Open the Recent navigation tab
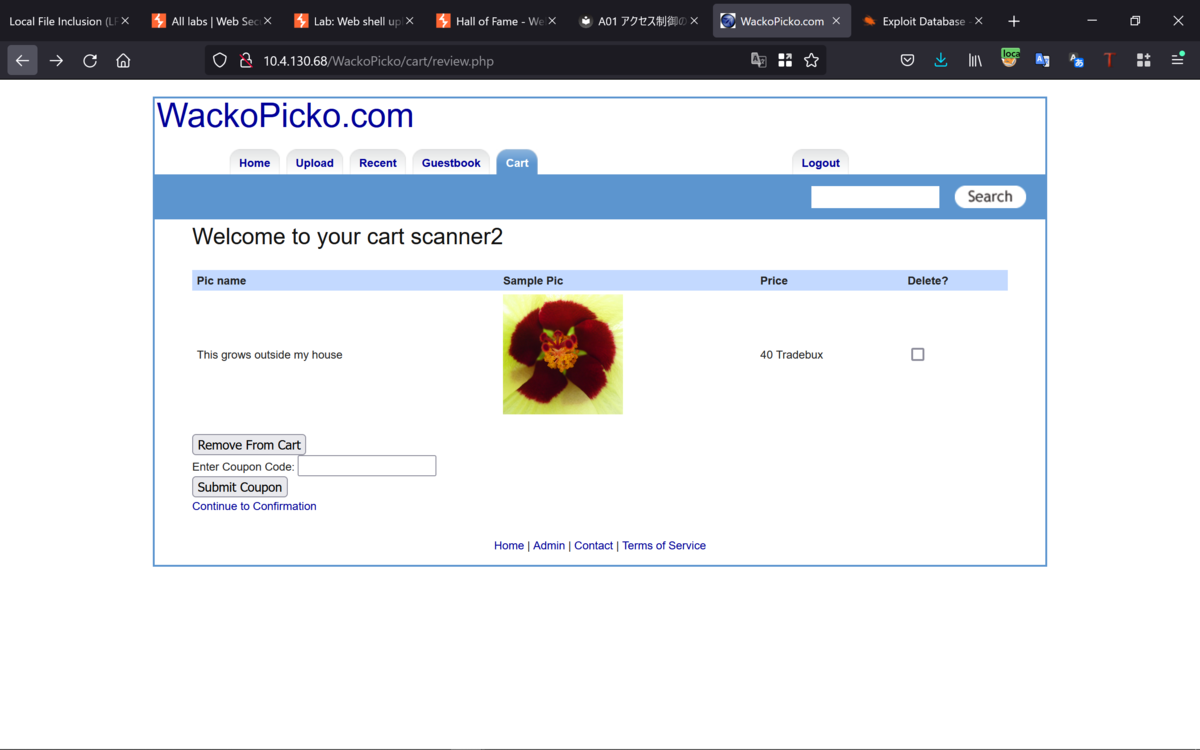 pos(378,163)
